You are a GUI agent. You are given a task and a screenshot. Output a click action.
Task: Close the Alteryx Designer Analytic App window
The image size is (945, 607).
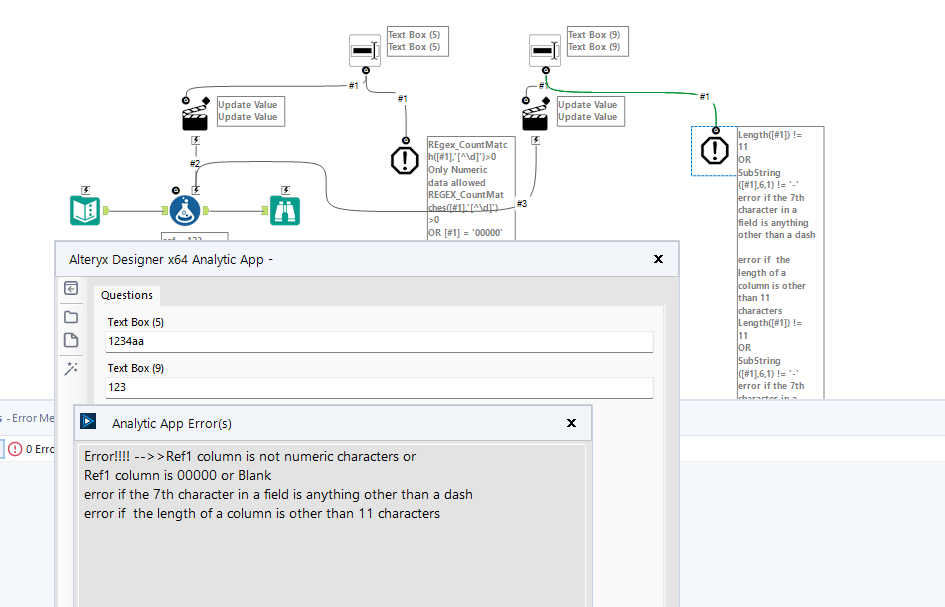coord(658,259)
